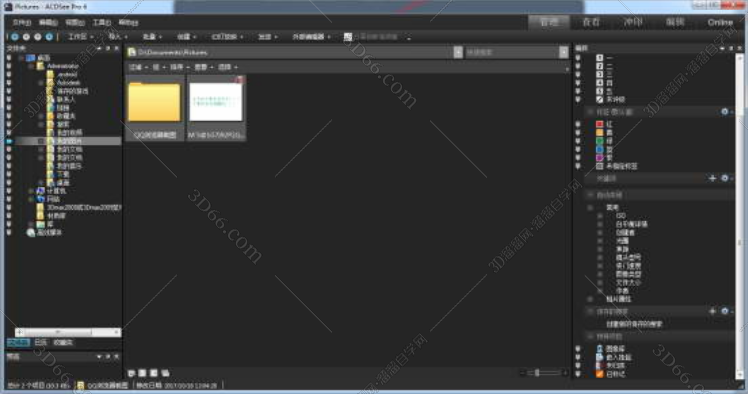Open the 工具 menu
Viewport: 748px width, 394px height.
click(x=102, y=22)
